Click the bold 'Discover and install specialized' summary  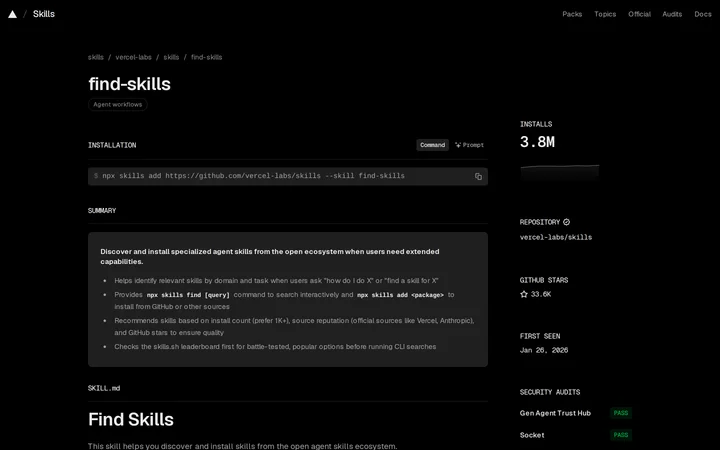coord(270,257)
